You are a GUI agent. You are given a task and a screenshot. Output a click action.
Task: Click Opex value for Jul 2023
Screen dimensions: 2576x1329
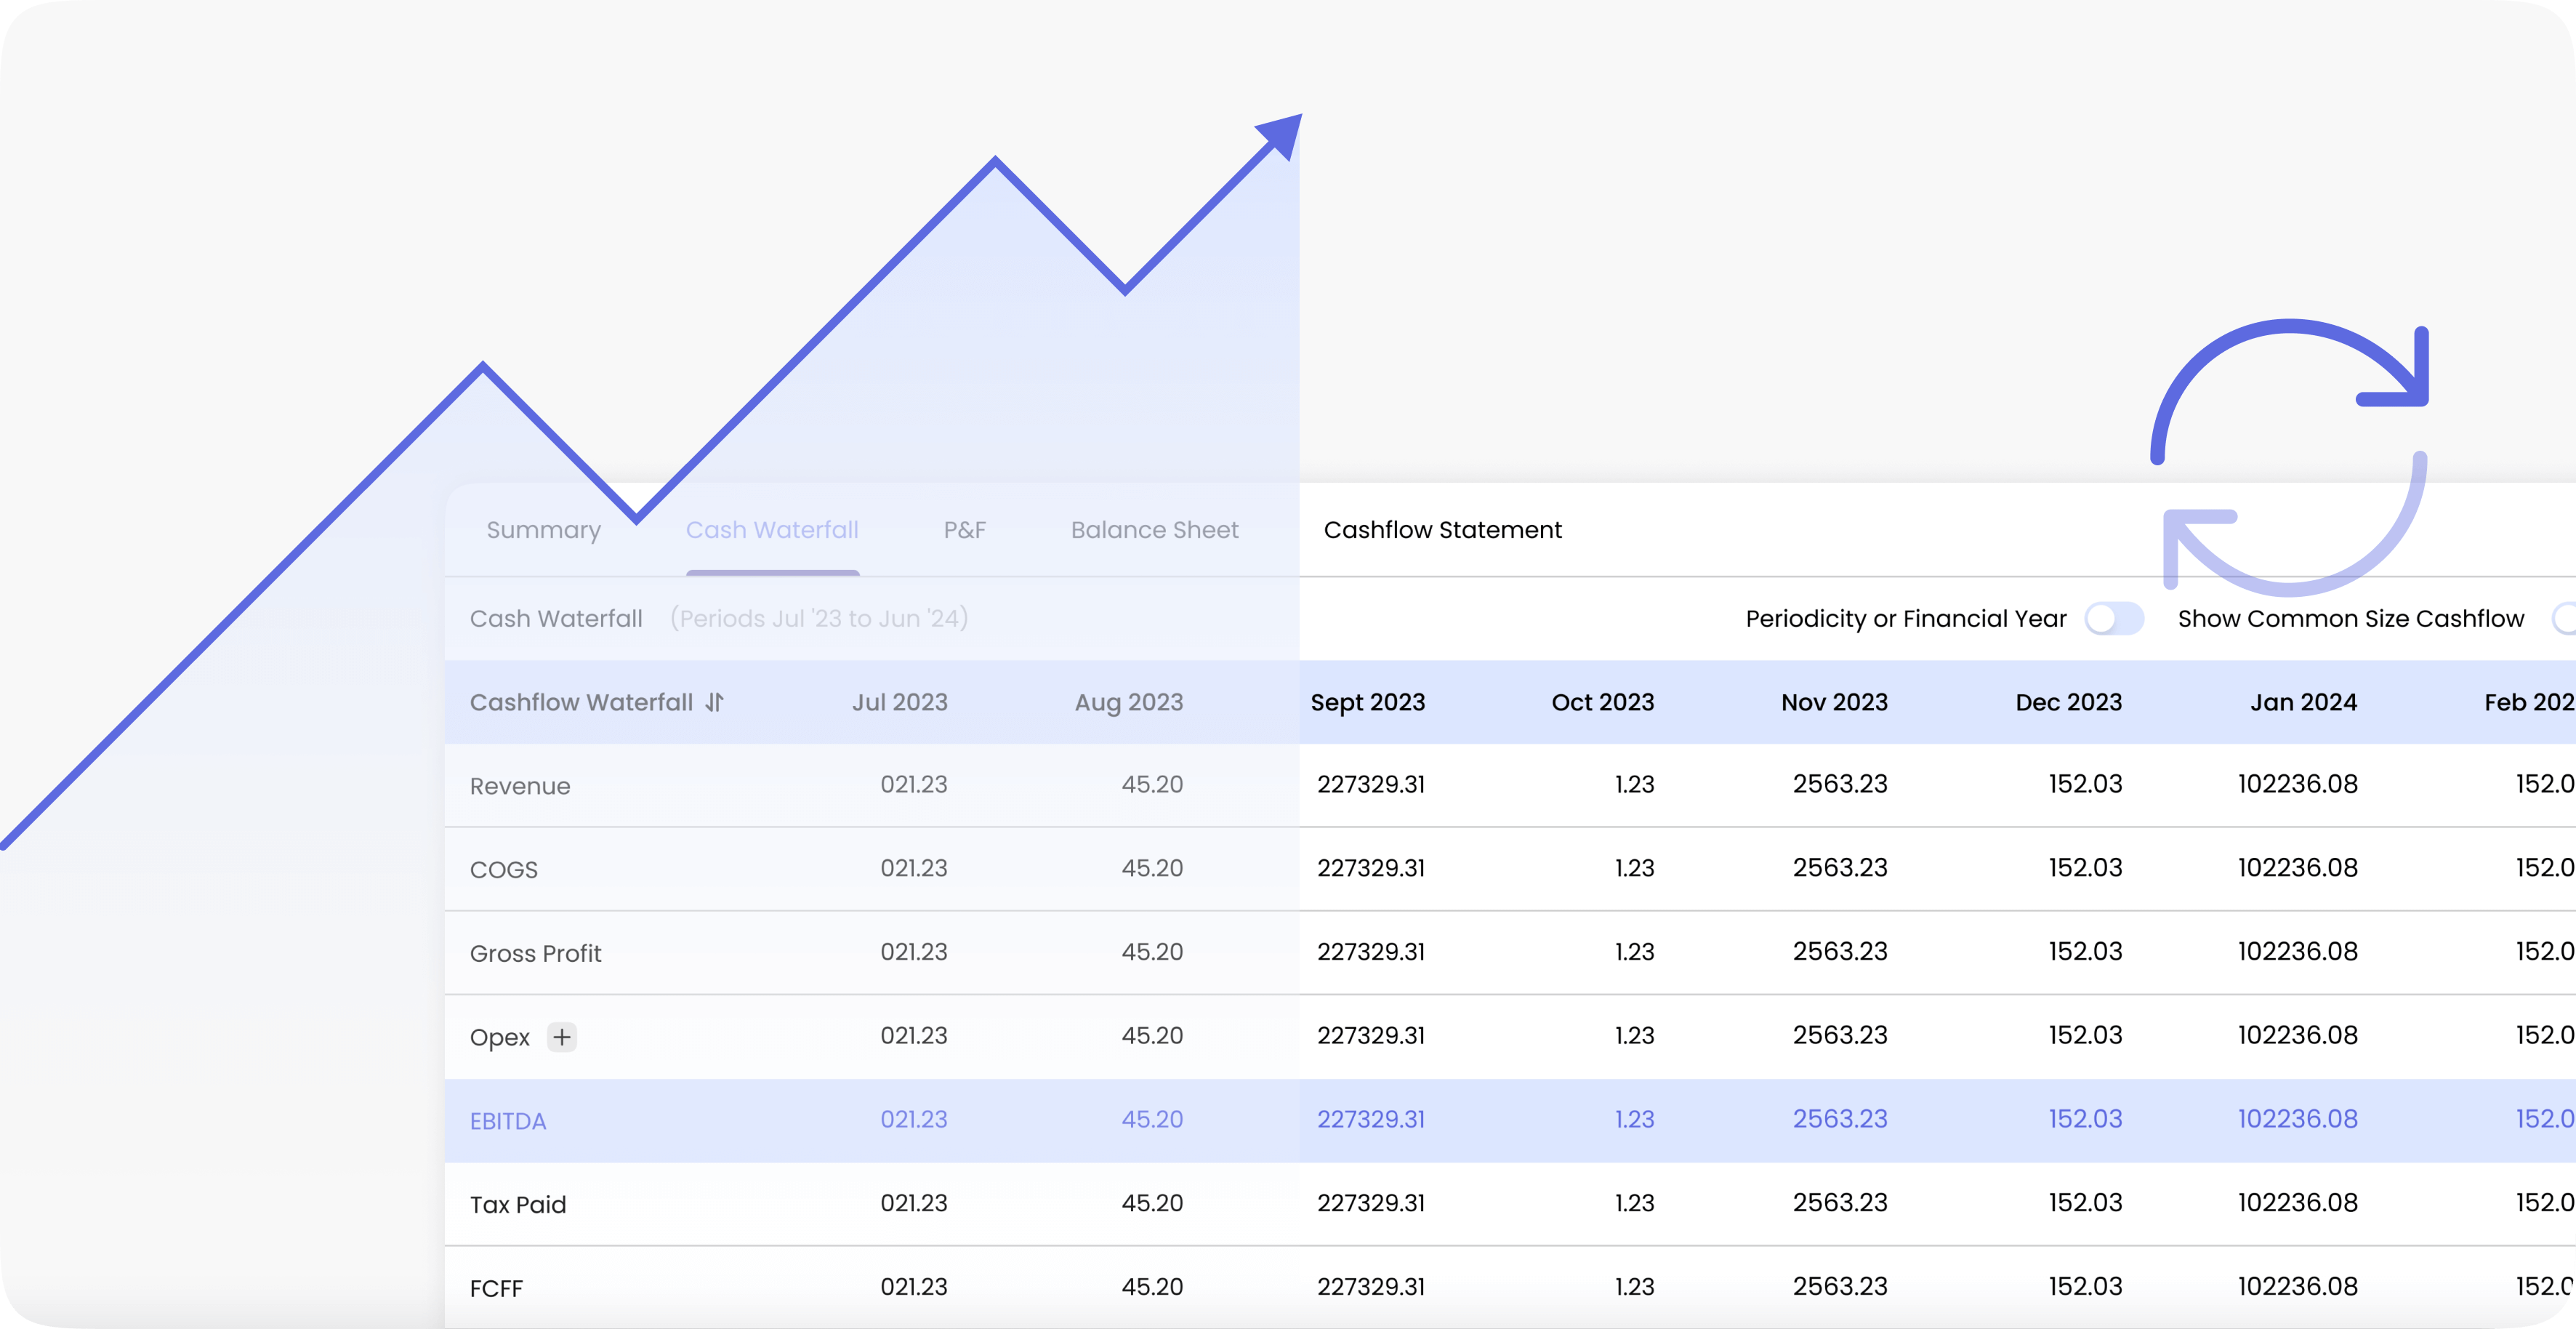pyautogui.click(x=913, y=1035)
